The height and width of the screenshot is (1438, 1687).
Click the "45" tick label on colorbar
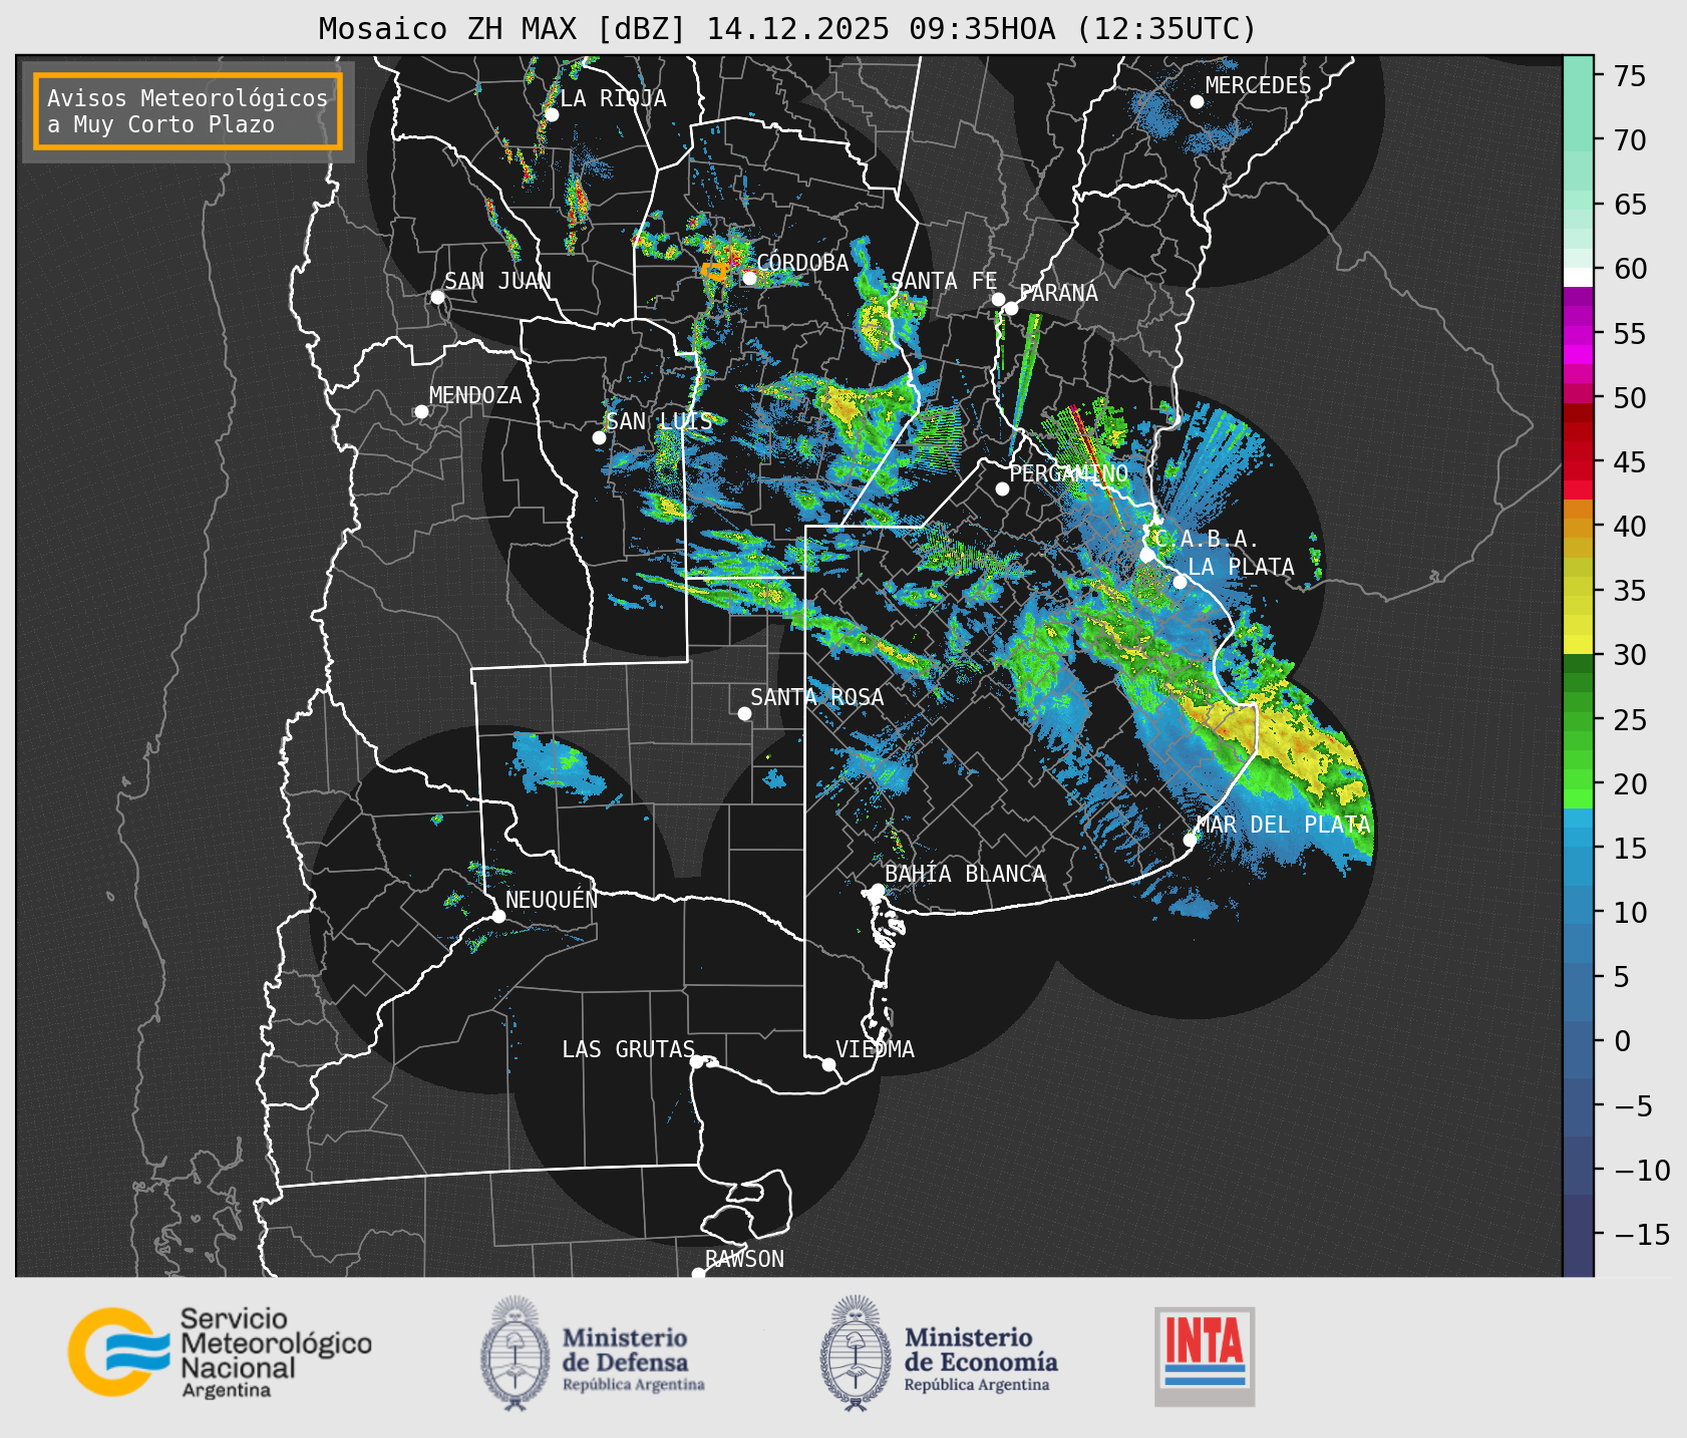click(x=1628, y=463)
